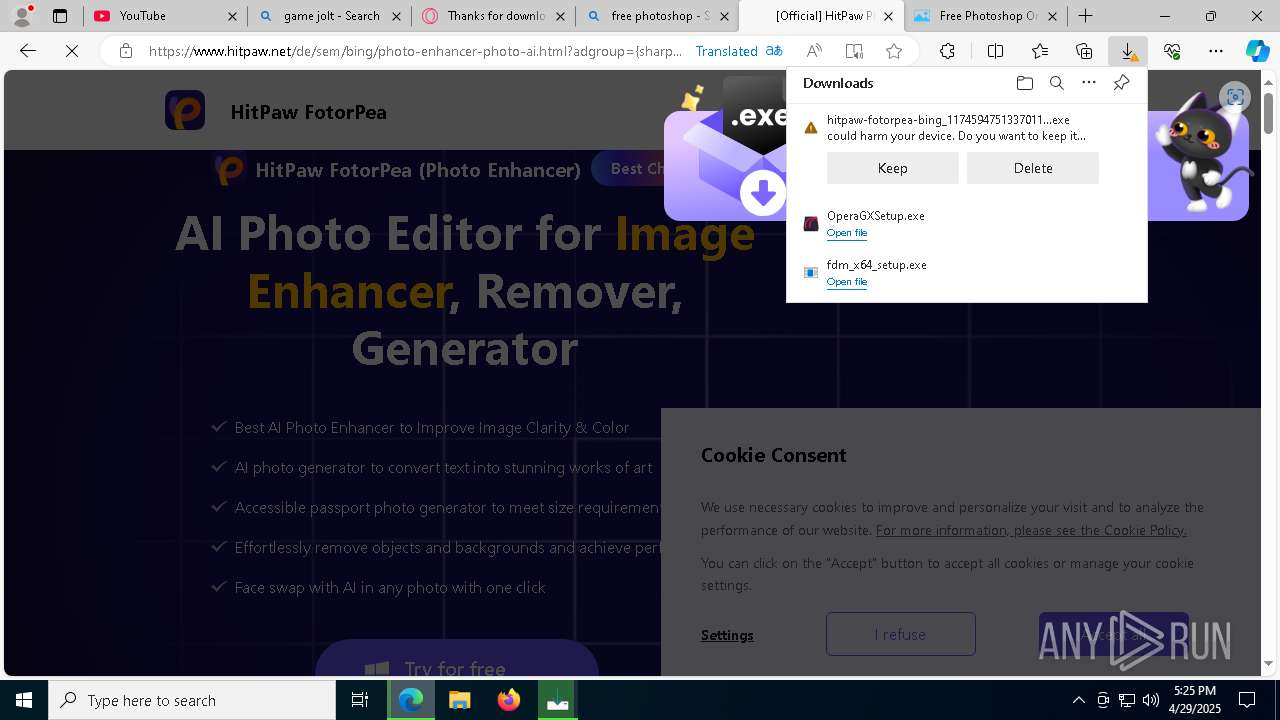Open Immersive Reader icon
Screen dimensions: 1280x720
tap(854, 51)
